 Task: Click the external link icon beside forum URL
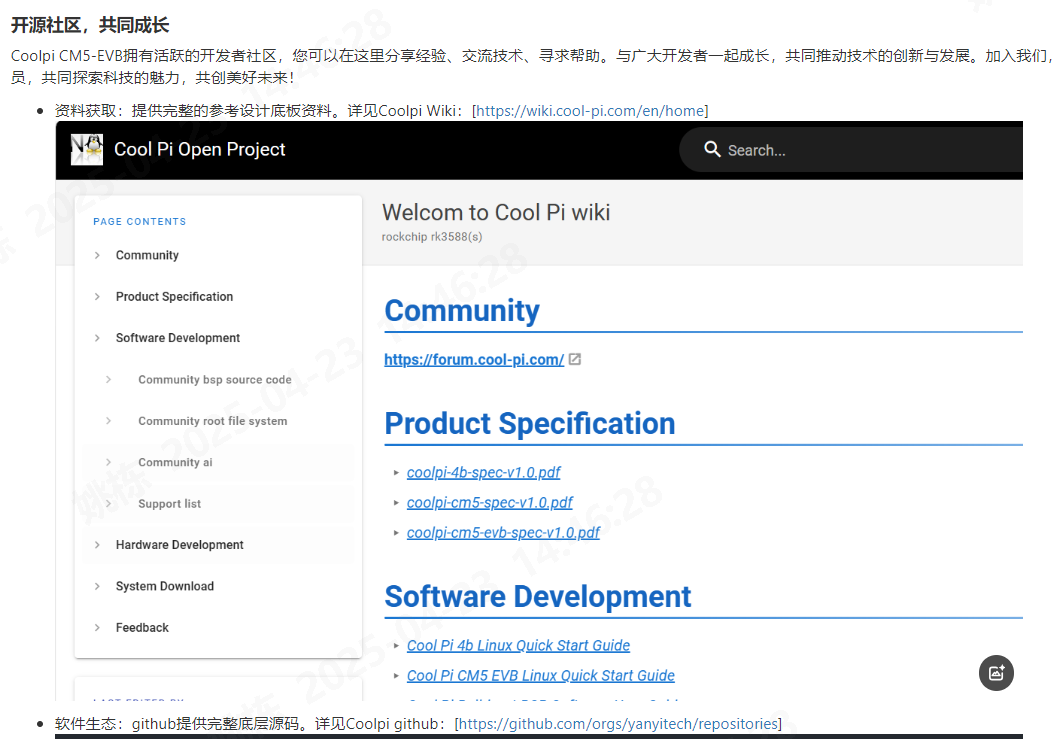click(575, 360)
